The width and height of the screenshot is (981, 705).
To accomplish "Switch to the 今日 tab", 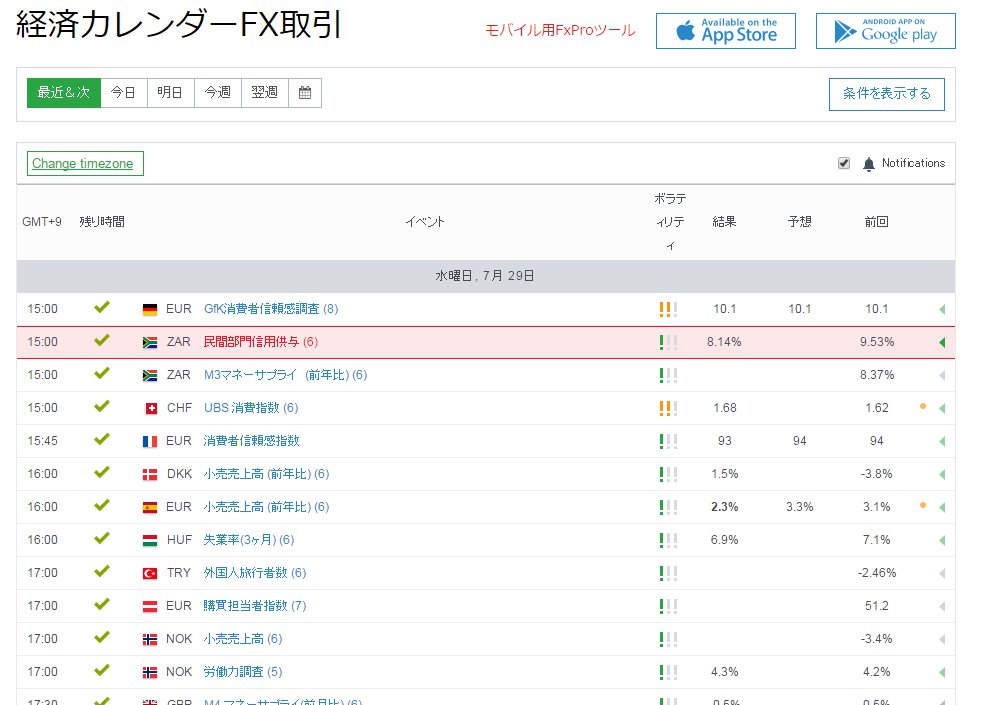I will point(122,91).
